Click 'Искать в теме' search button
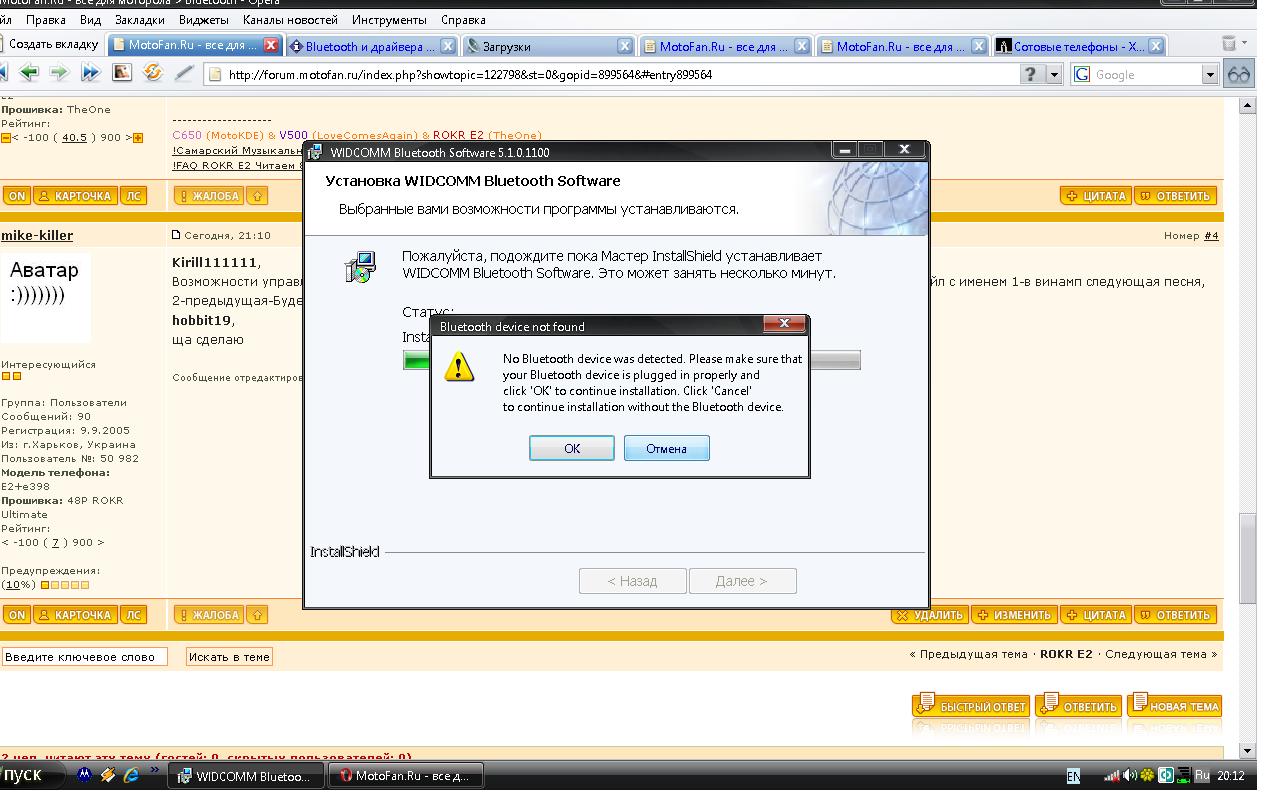 coord(229,656)
